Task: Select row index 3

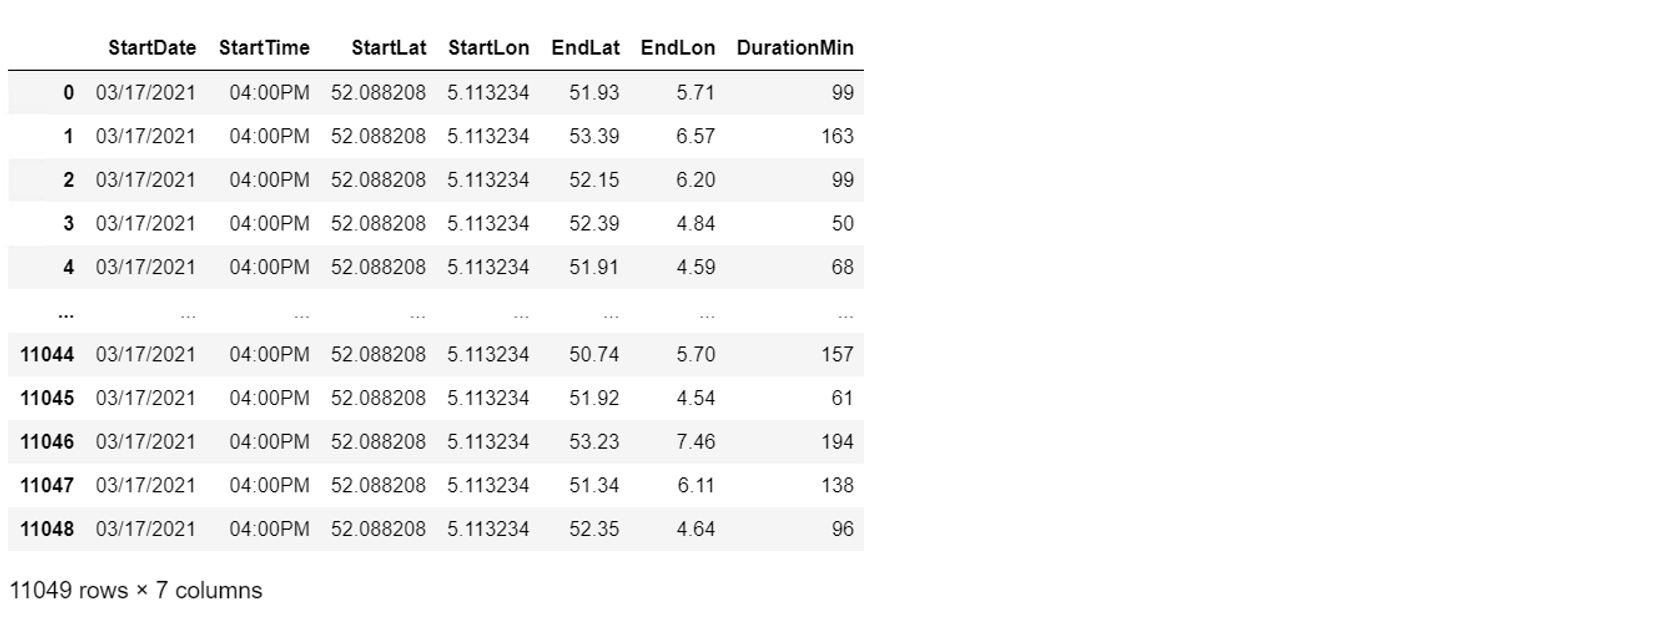Action: click(68, 224)
